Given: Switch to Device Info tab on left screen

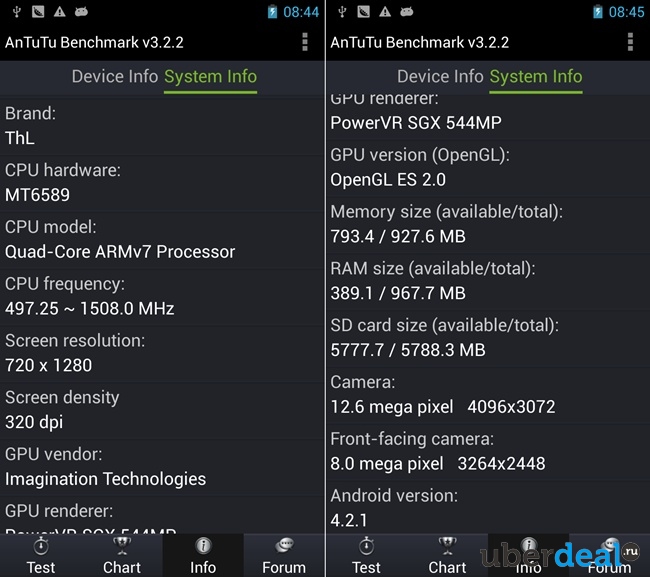Looking at the screenshot, I should 115,77.
